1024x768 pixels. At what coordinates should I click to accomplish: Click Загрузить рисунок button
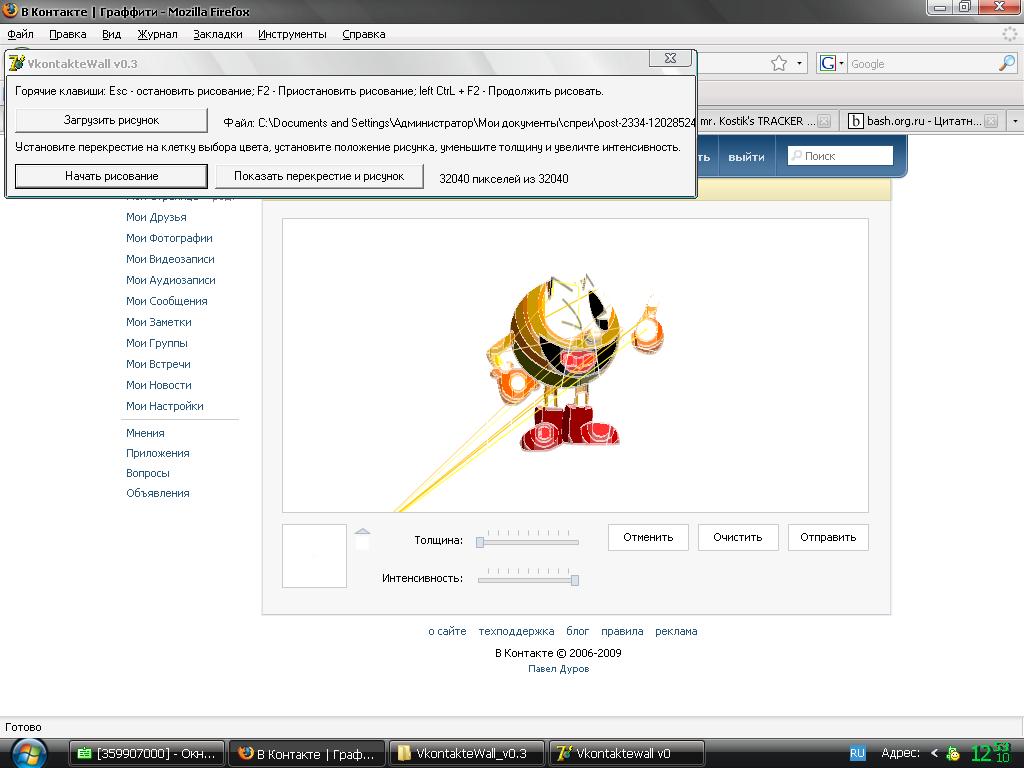pos(111,120)
